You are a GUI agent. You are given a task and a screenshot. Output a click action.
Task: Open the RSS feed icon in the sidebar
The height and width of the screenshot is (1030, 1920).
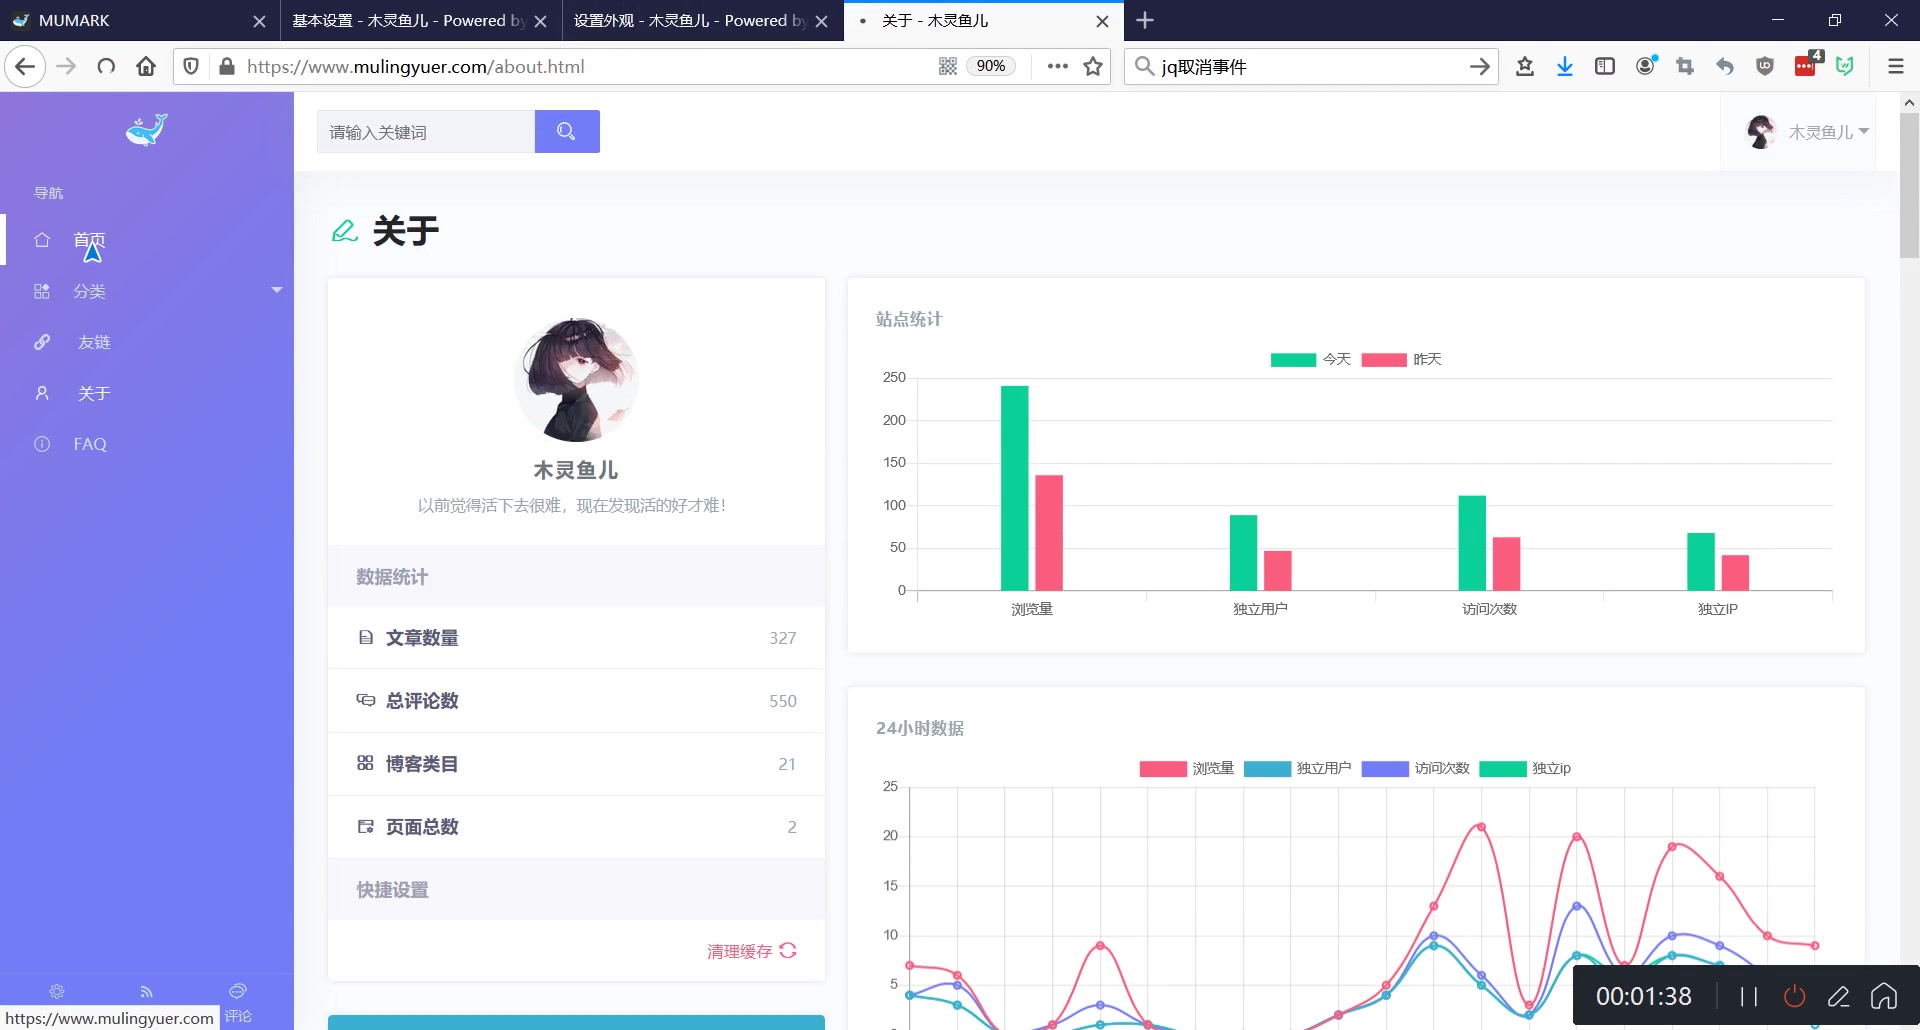pyautogui.click(x=147, y=992)
